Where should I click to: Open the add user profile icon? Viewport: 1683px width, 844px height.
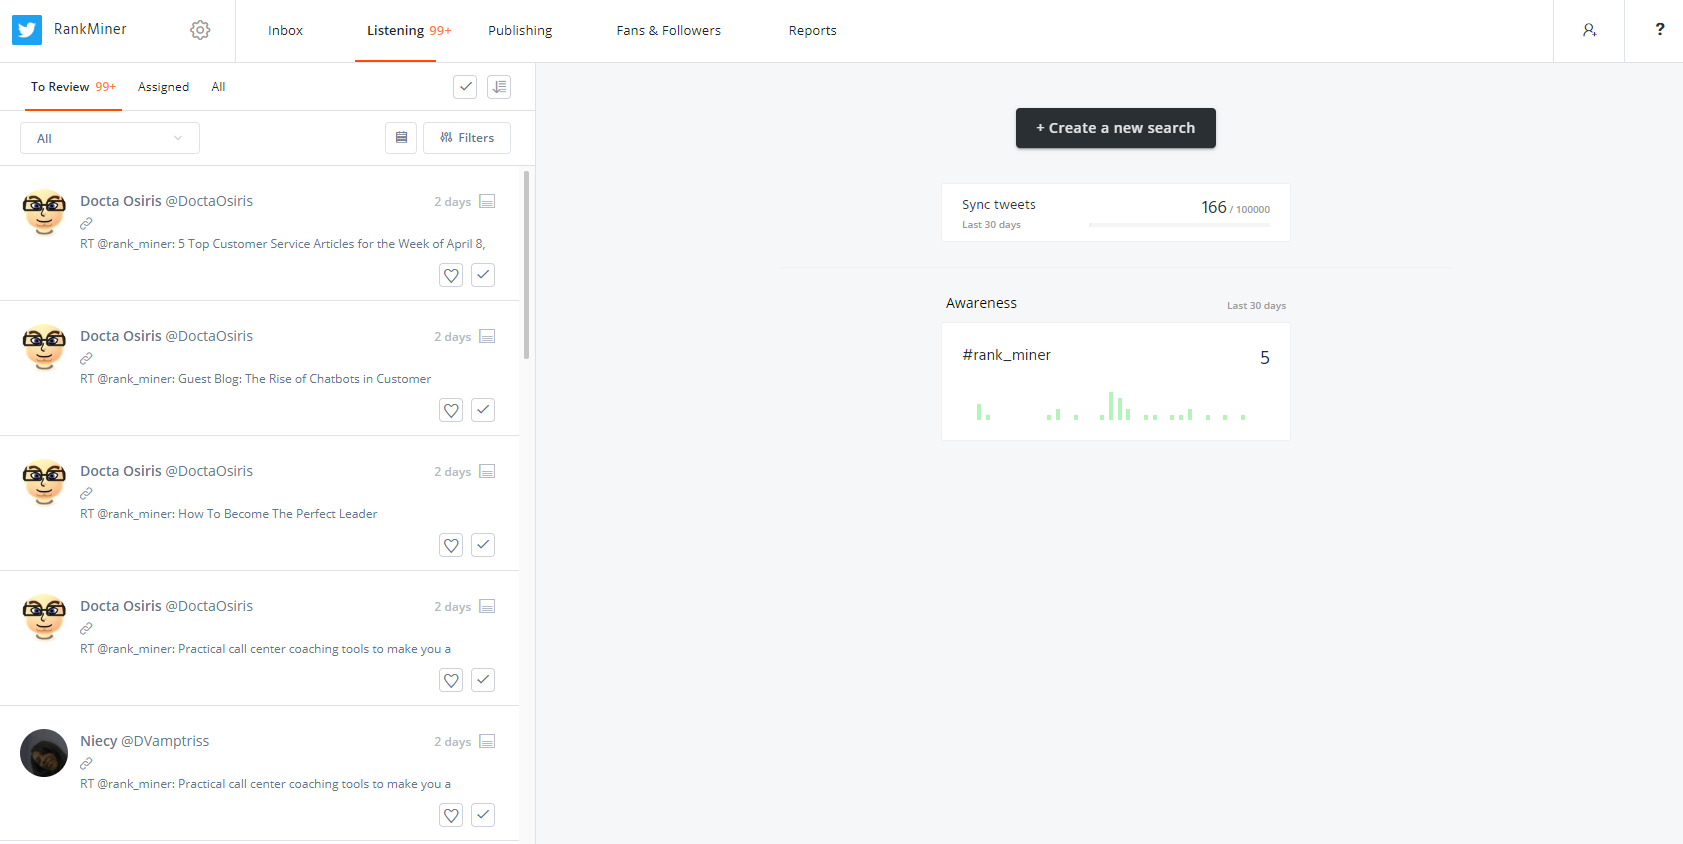(x=1589, y=30)
